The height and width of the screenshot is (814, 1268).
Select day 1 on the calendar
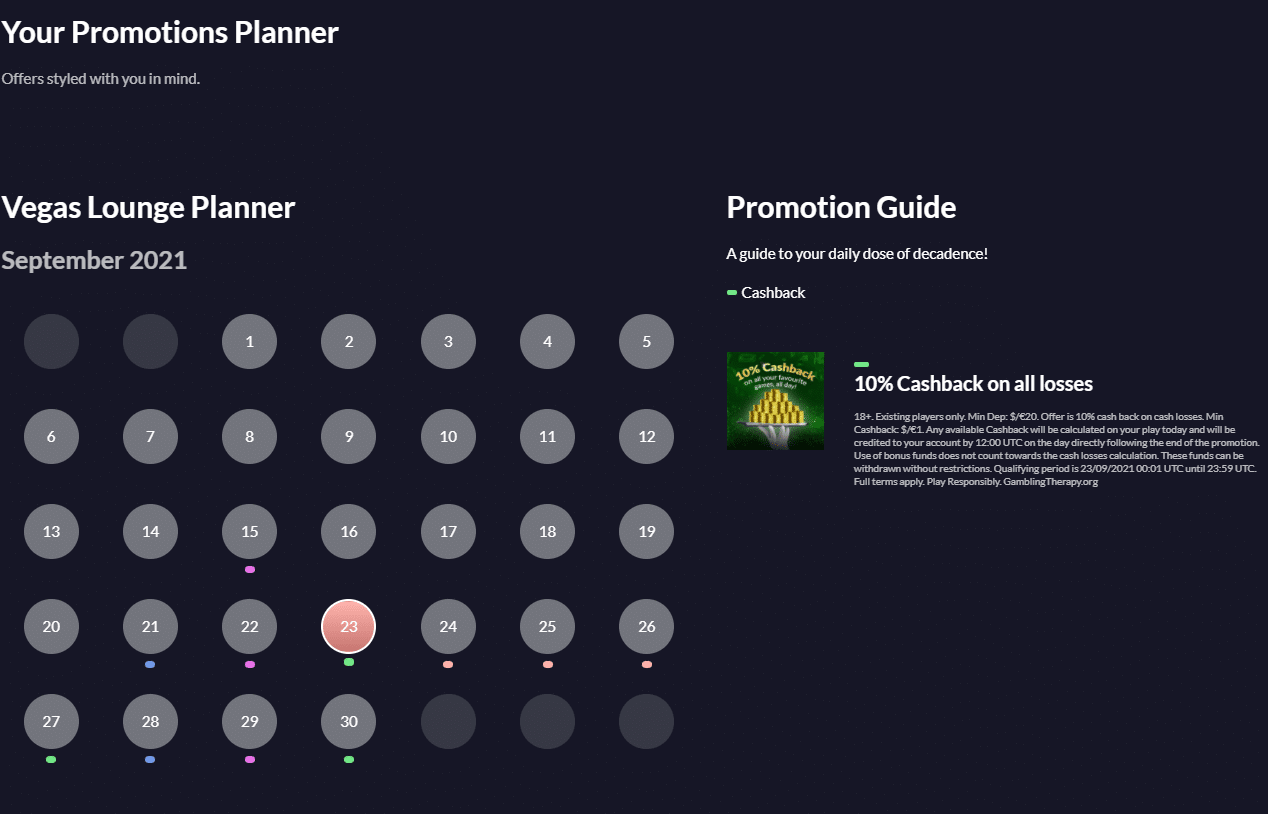click(x=249, y=342)
